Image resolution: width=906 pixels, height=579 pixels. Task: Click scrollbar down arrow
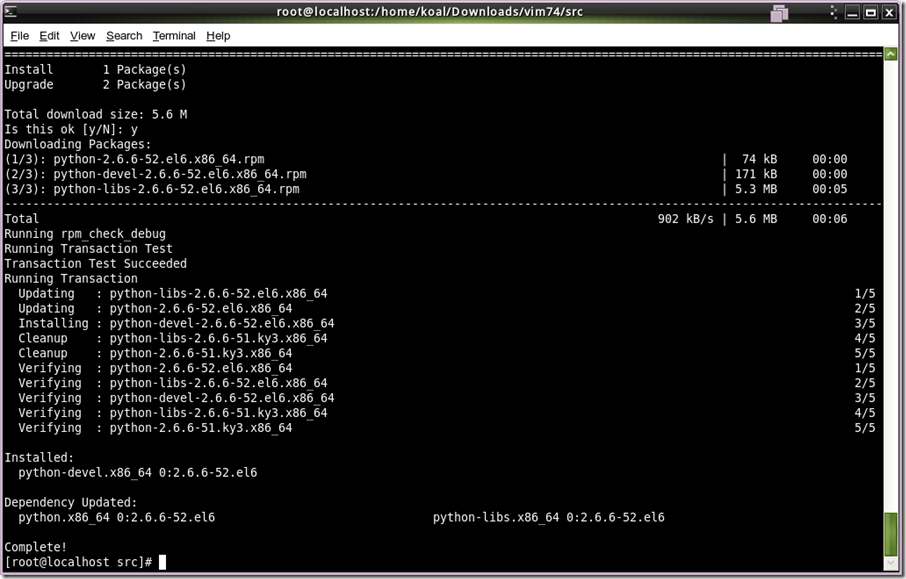pos(890,563)
